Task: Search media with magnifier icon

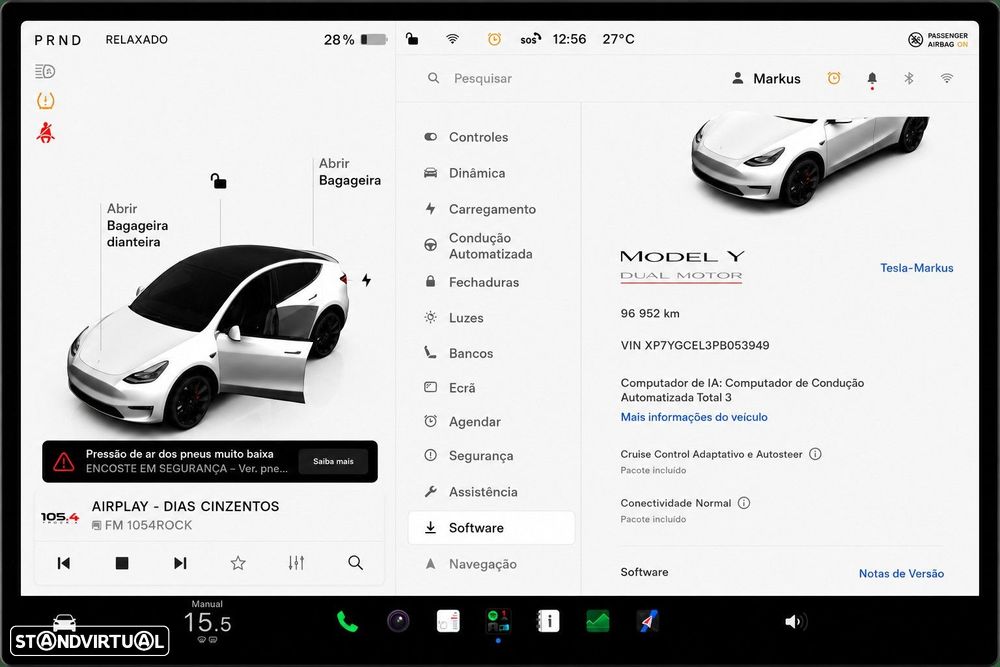Action: [x=356, y=563]
